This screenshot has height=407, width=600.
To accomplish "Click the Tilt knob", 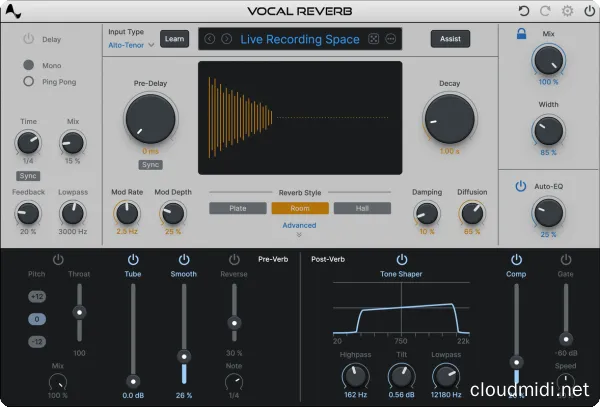I will coord(401,376).
